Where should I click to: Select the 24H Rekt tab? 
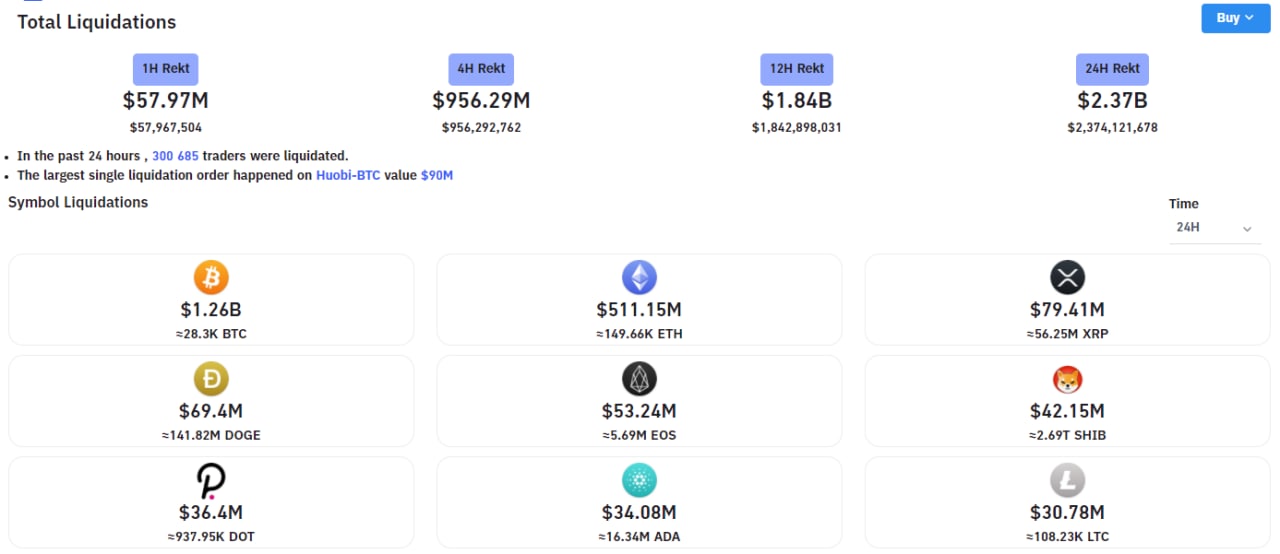click(1112, 69)
